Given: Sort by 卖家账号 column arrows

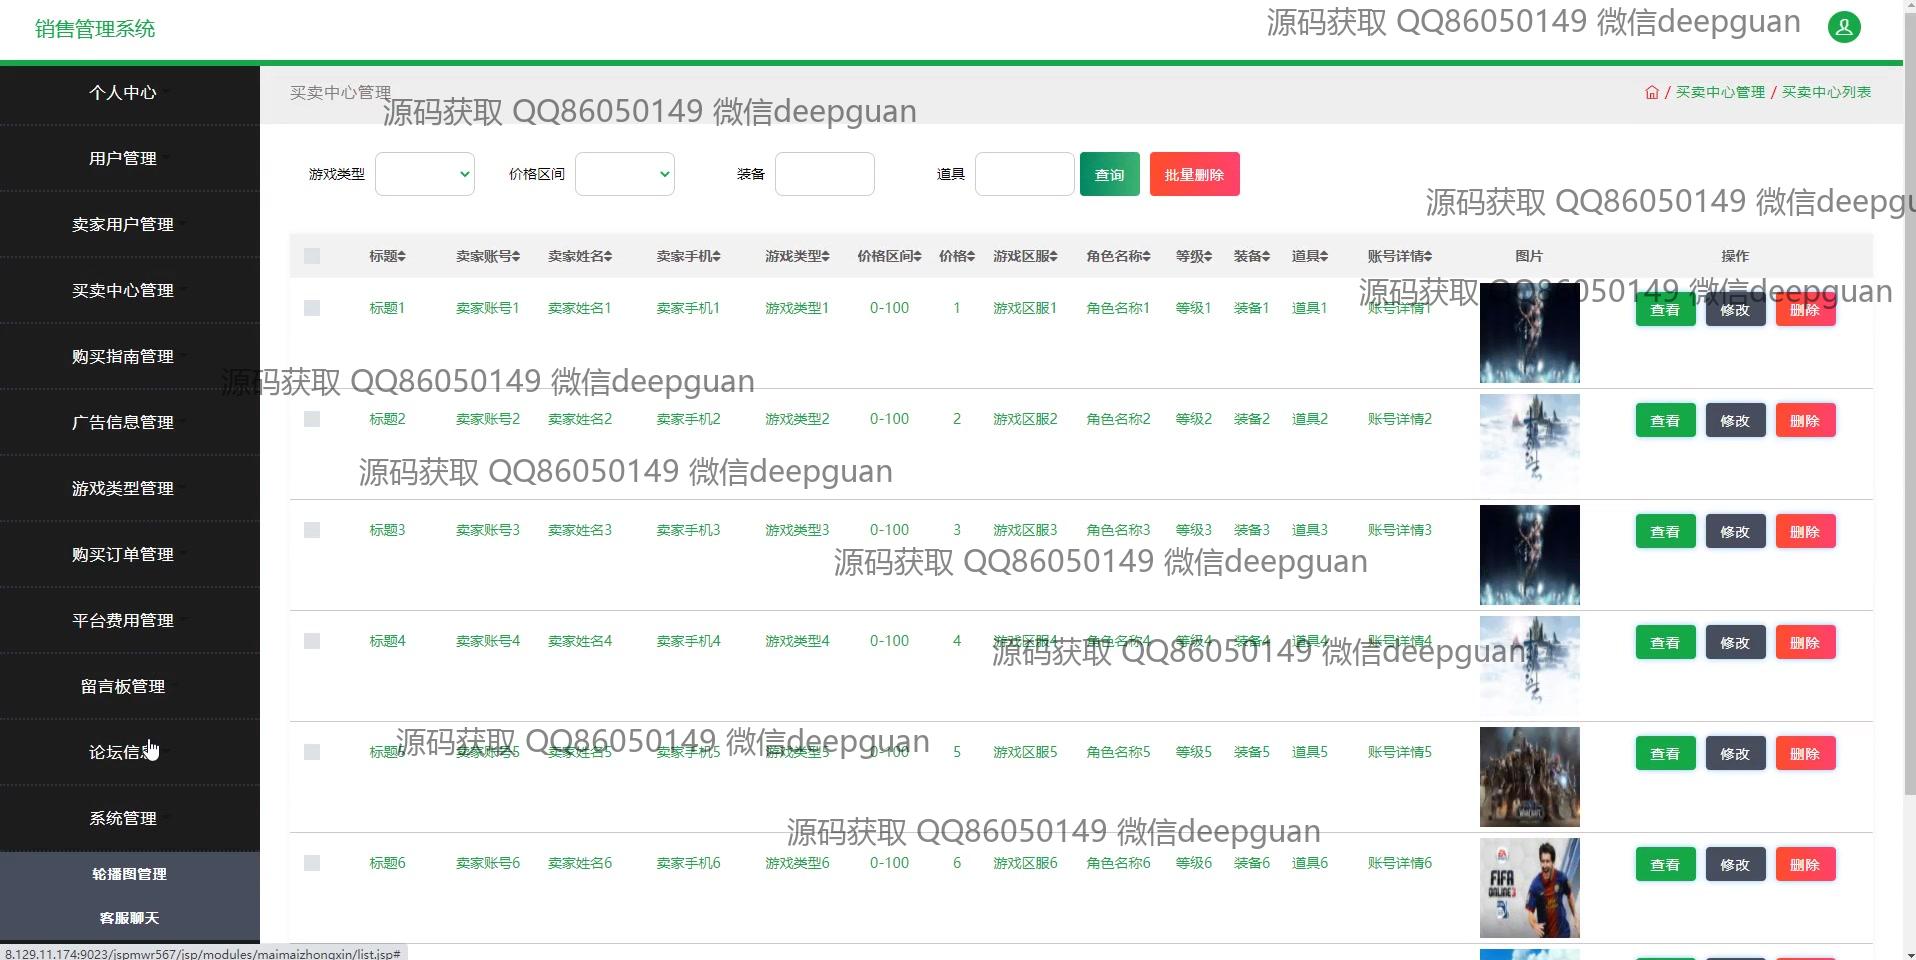Looking at the screenshot, I should click(516, 257).
